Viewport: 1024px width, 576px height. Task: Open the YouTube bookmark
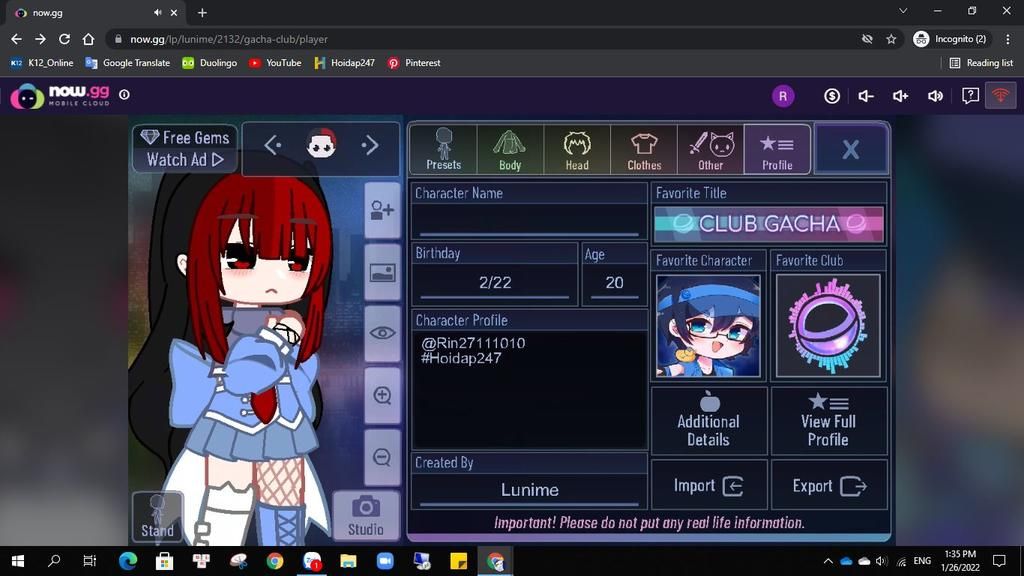(x=275, y=63)
